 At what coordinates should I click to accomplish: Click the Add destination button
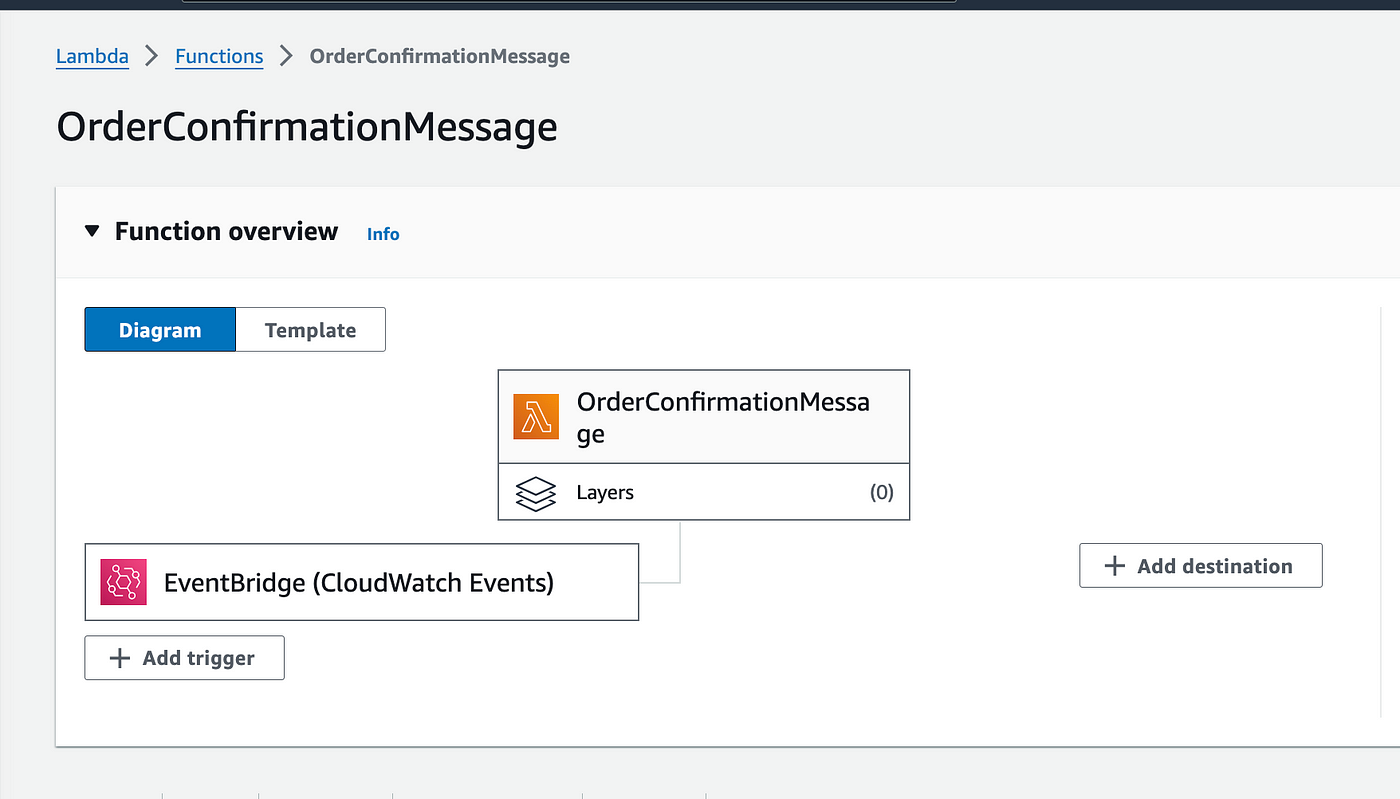(1201, 566)
